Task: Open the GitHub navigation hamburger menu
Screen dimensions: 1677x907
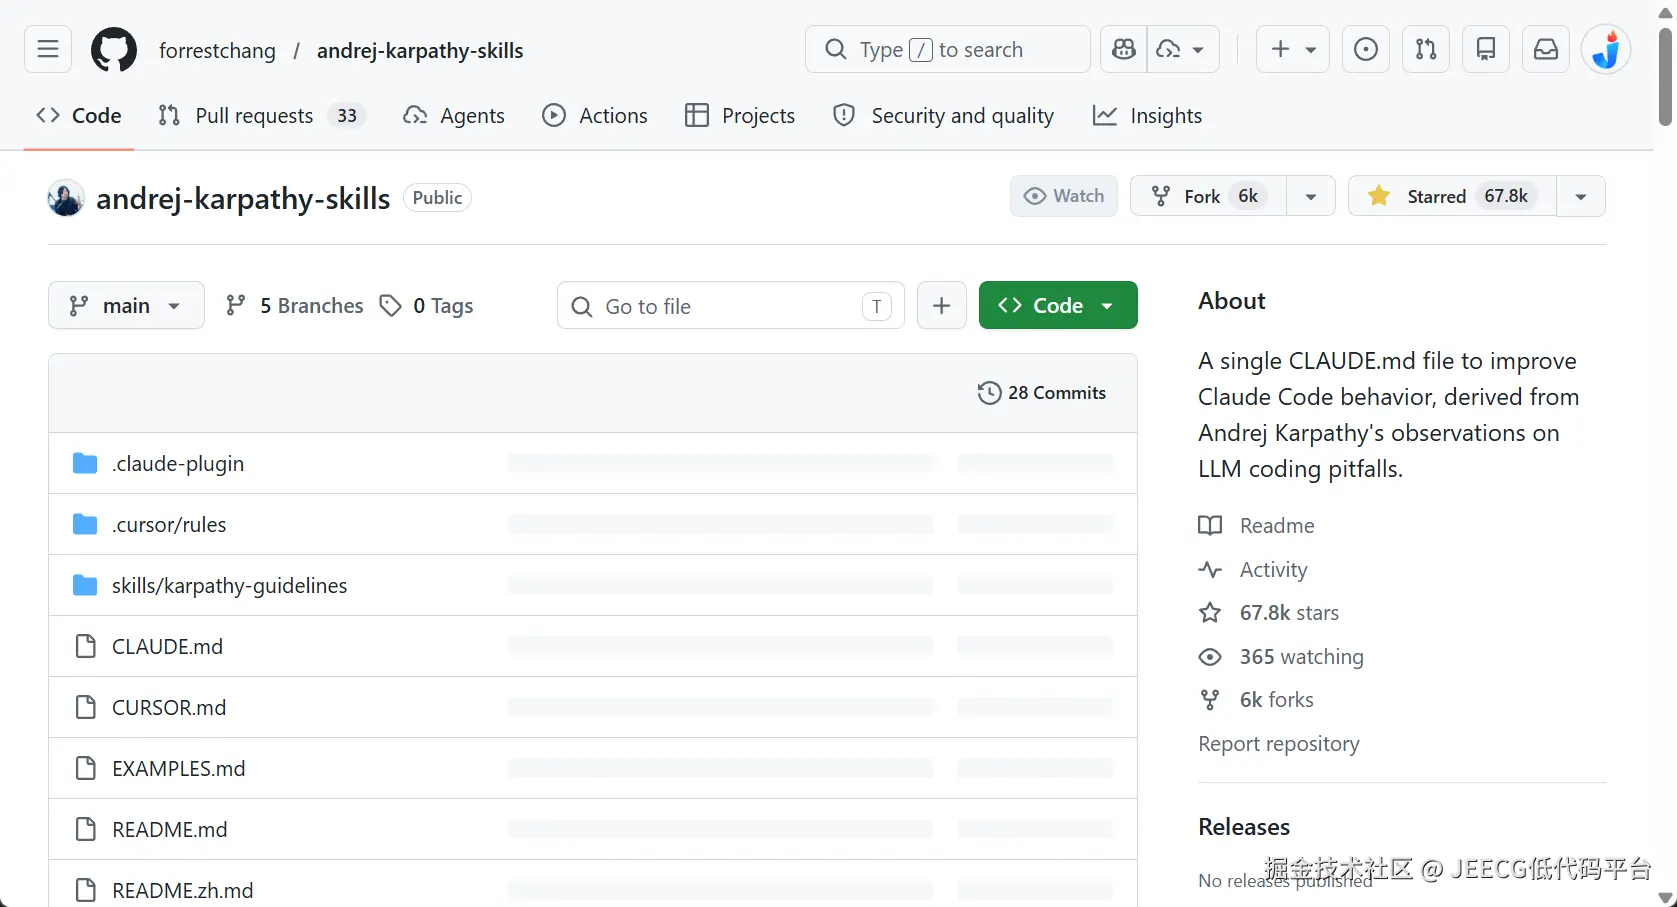Action: [47, 49]
